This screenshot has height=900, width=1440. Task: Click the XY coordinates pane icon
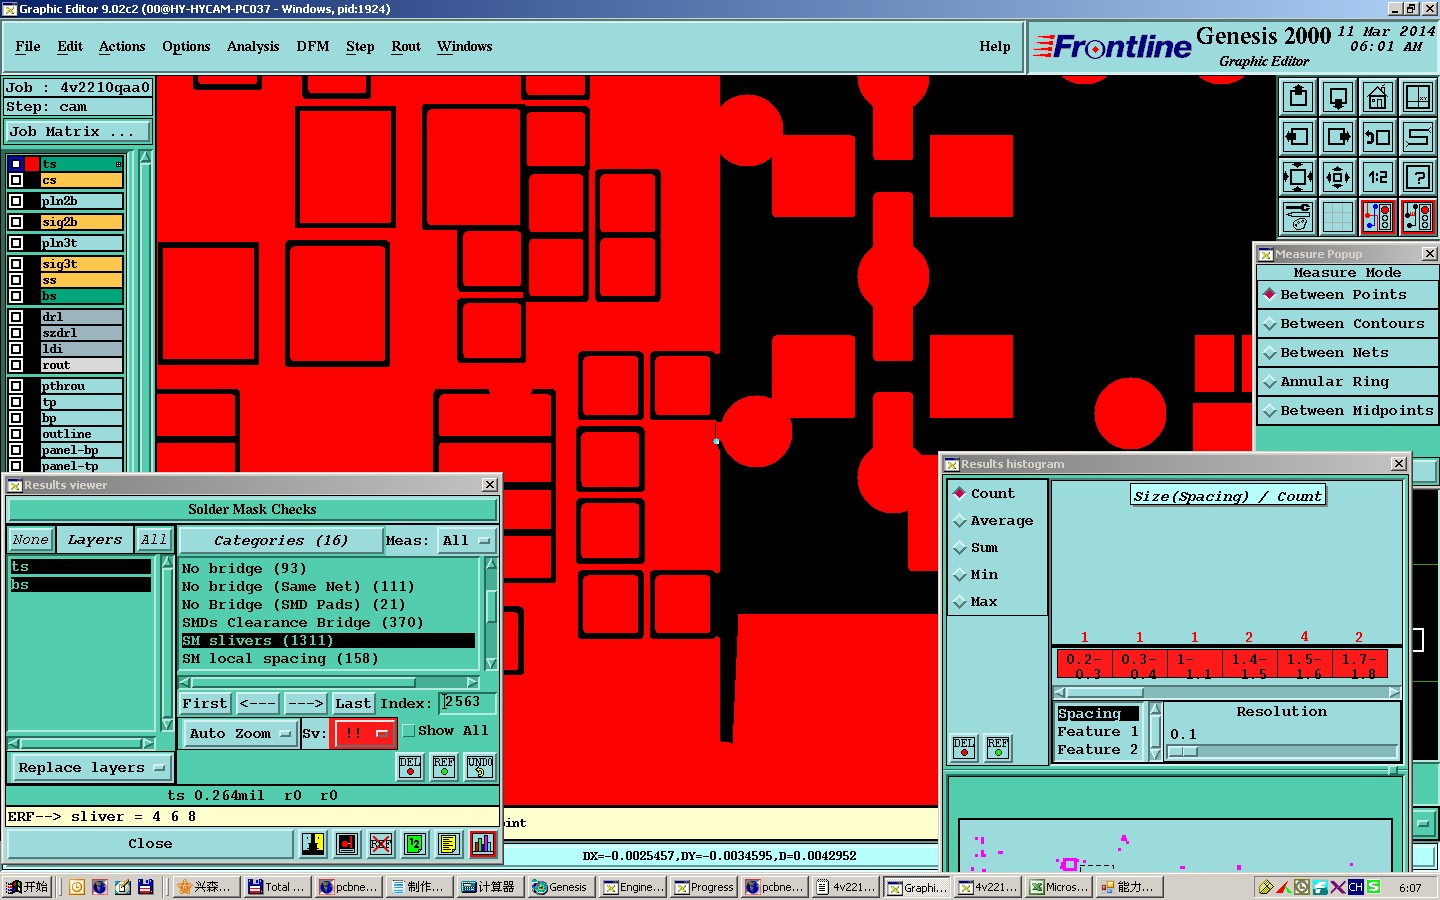tap(1418, 97)
